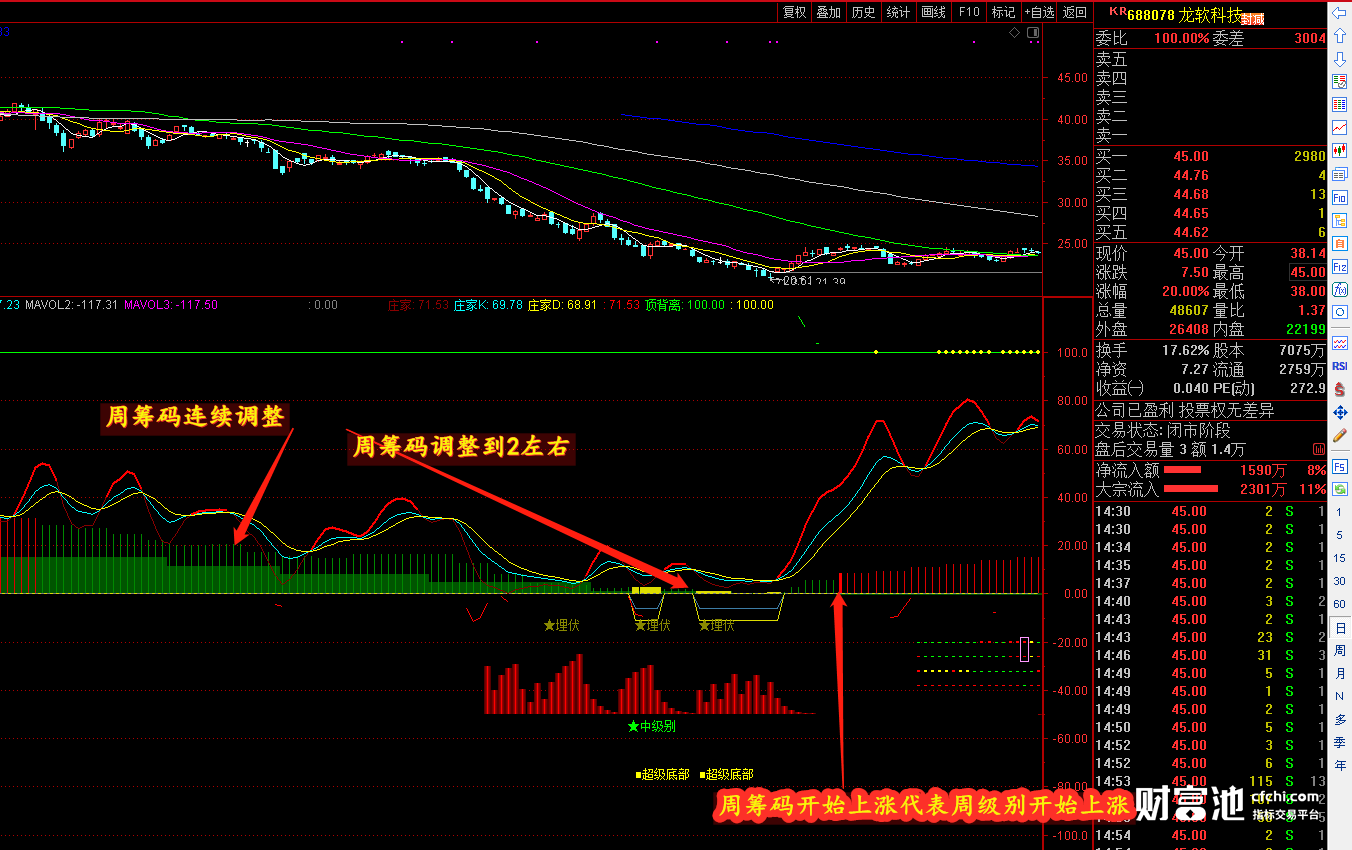Select the 月 monthly period
Image resolution: width=1352 pixels, height=850 pixels.
click(1340, 674)
